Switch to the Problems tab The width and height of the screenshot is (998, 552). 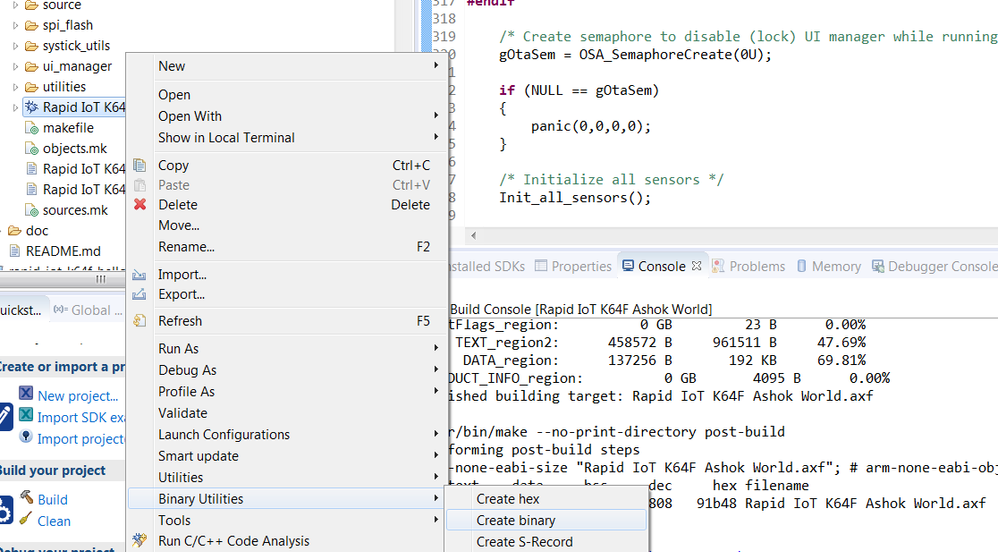[757, 266]
